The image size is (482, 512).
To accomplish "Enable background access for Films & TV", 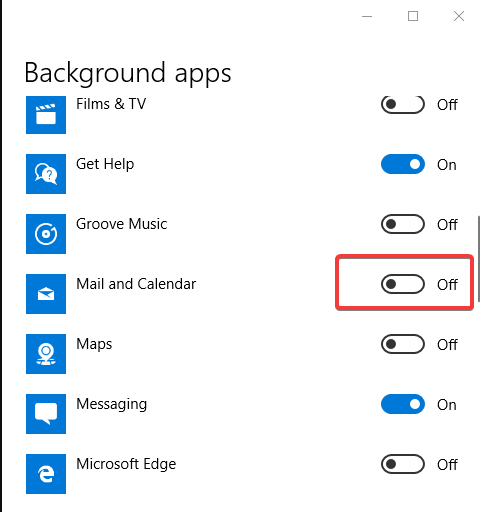I will pos(403,105).
